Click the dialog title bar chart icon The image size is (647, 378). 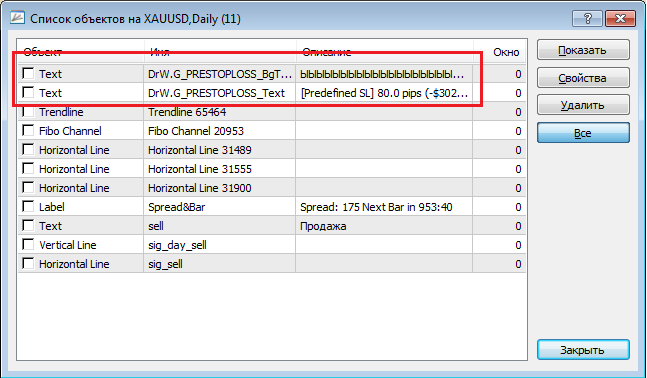click(17, 18)
